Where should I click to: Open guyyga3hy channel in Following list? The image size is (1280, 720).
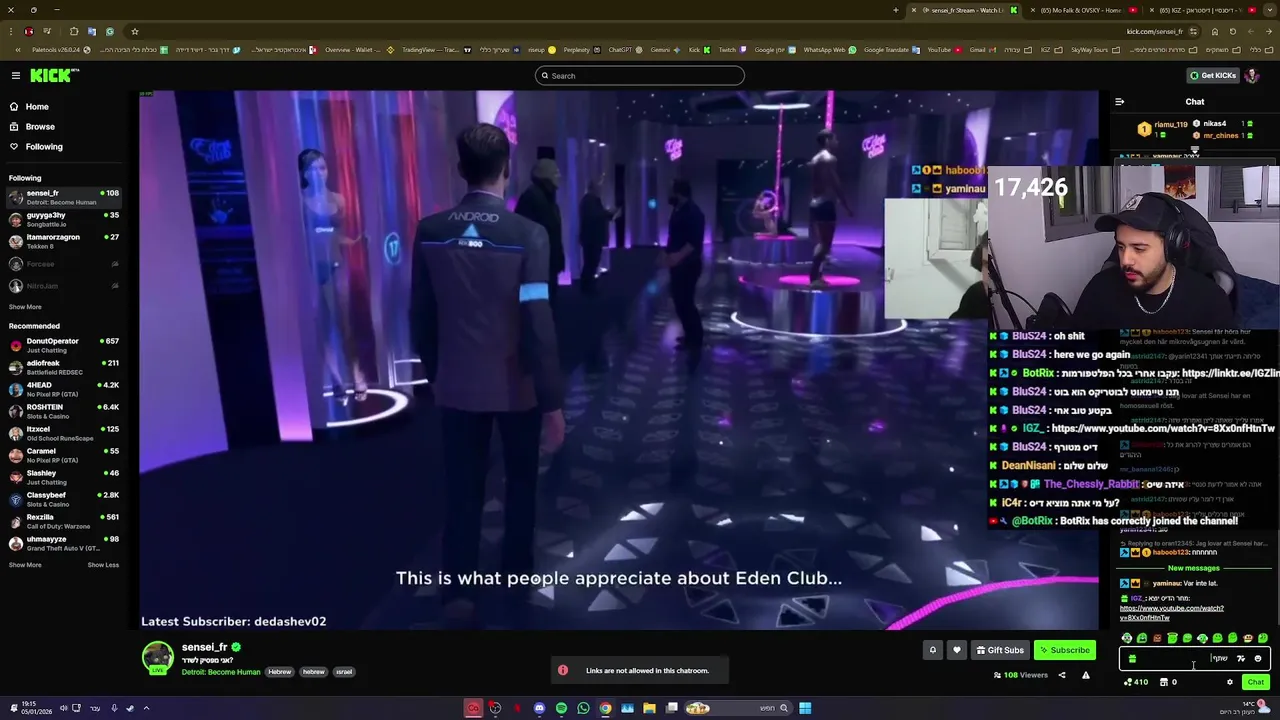tap(64, 219)
